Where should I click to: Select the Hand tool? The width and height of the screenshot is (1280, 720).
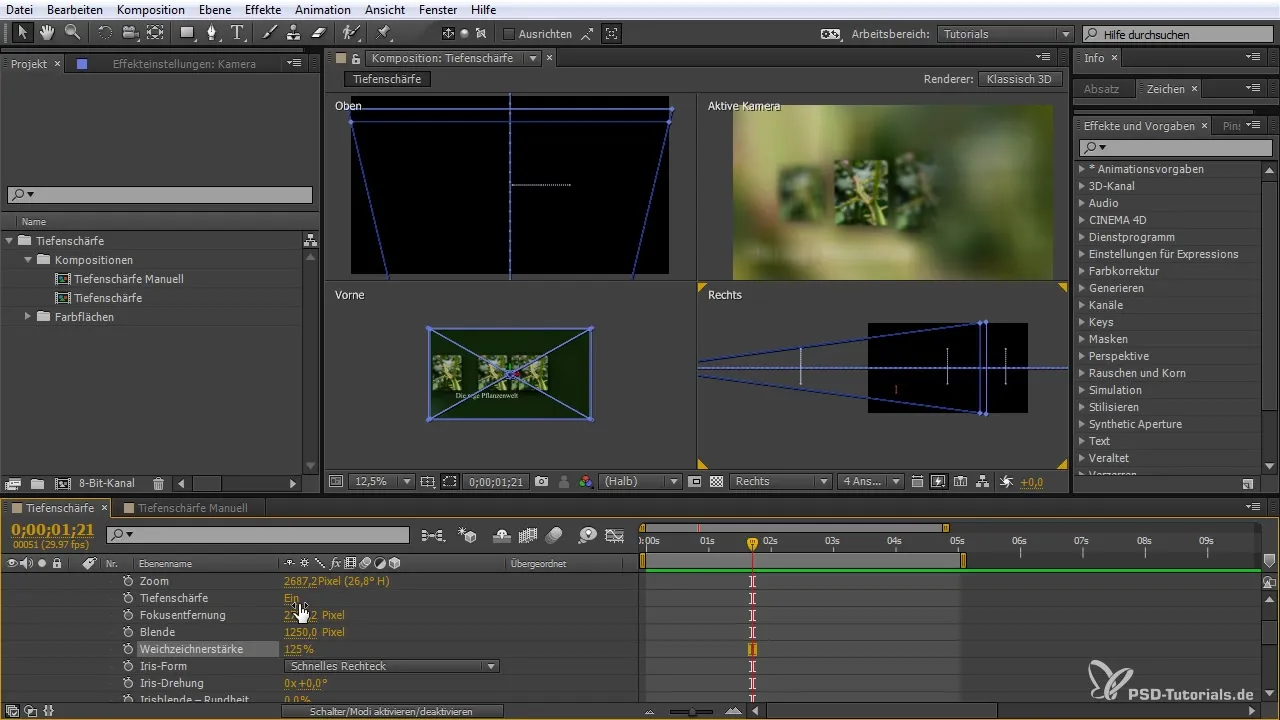pyautogui.click(x=47, y=33)
